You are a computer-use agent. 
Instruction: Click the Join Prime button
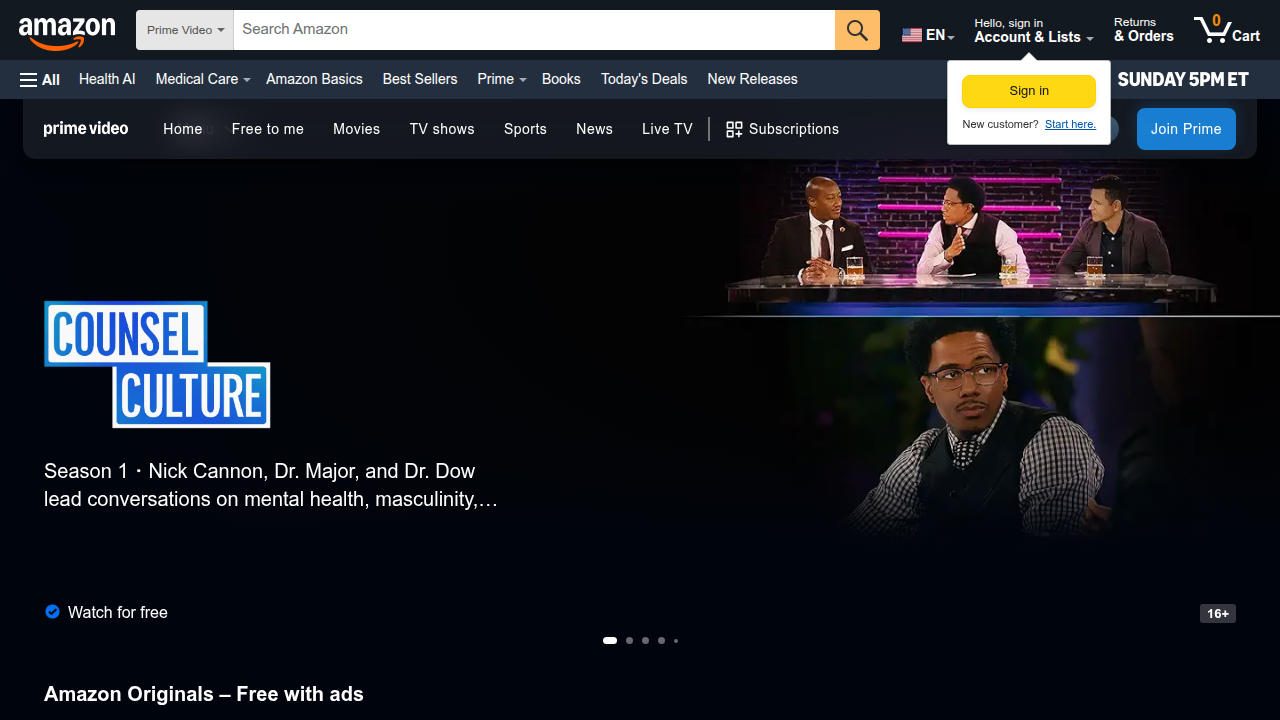tap(1186, 129)
